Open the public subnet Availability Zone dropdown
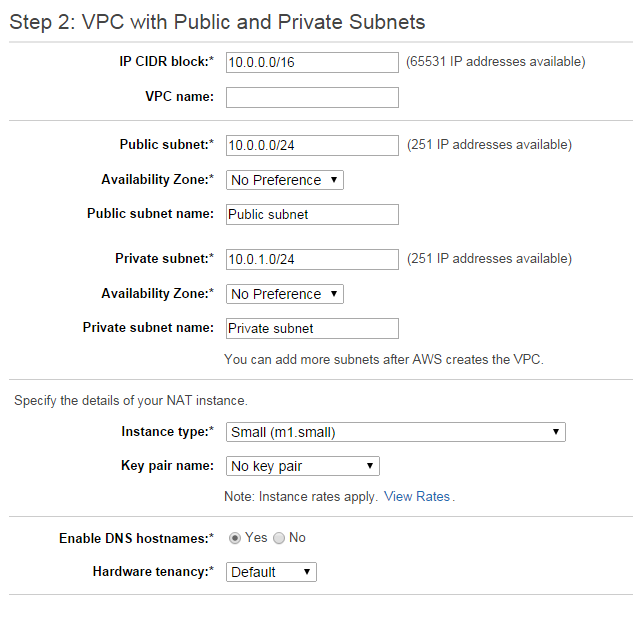 [285, 180]
